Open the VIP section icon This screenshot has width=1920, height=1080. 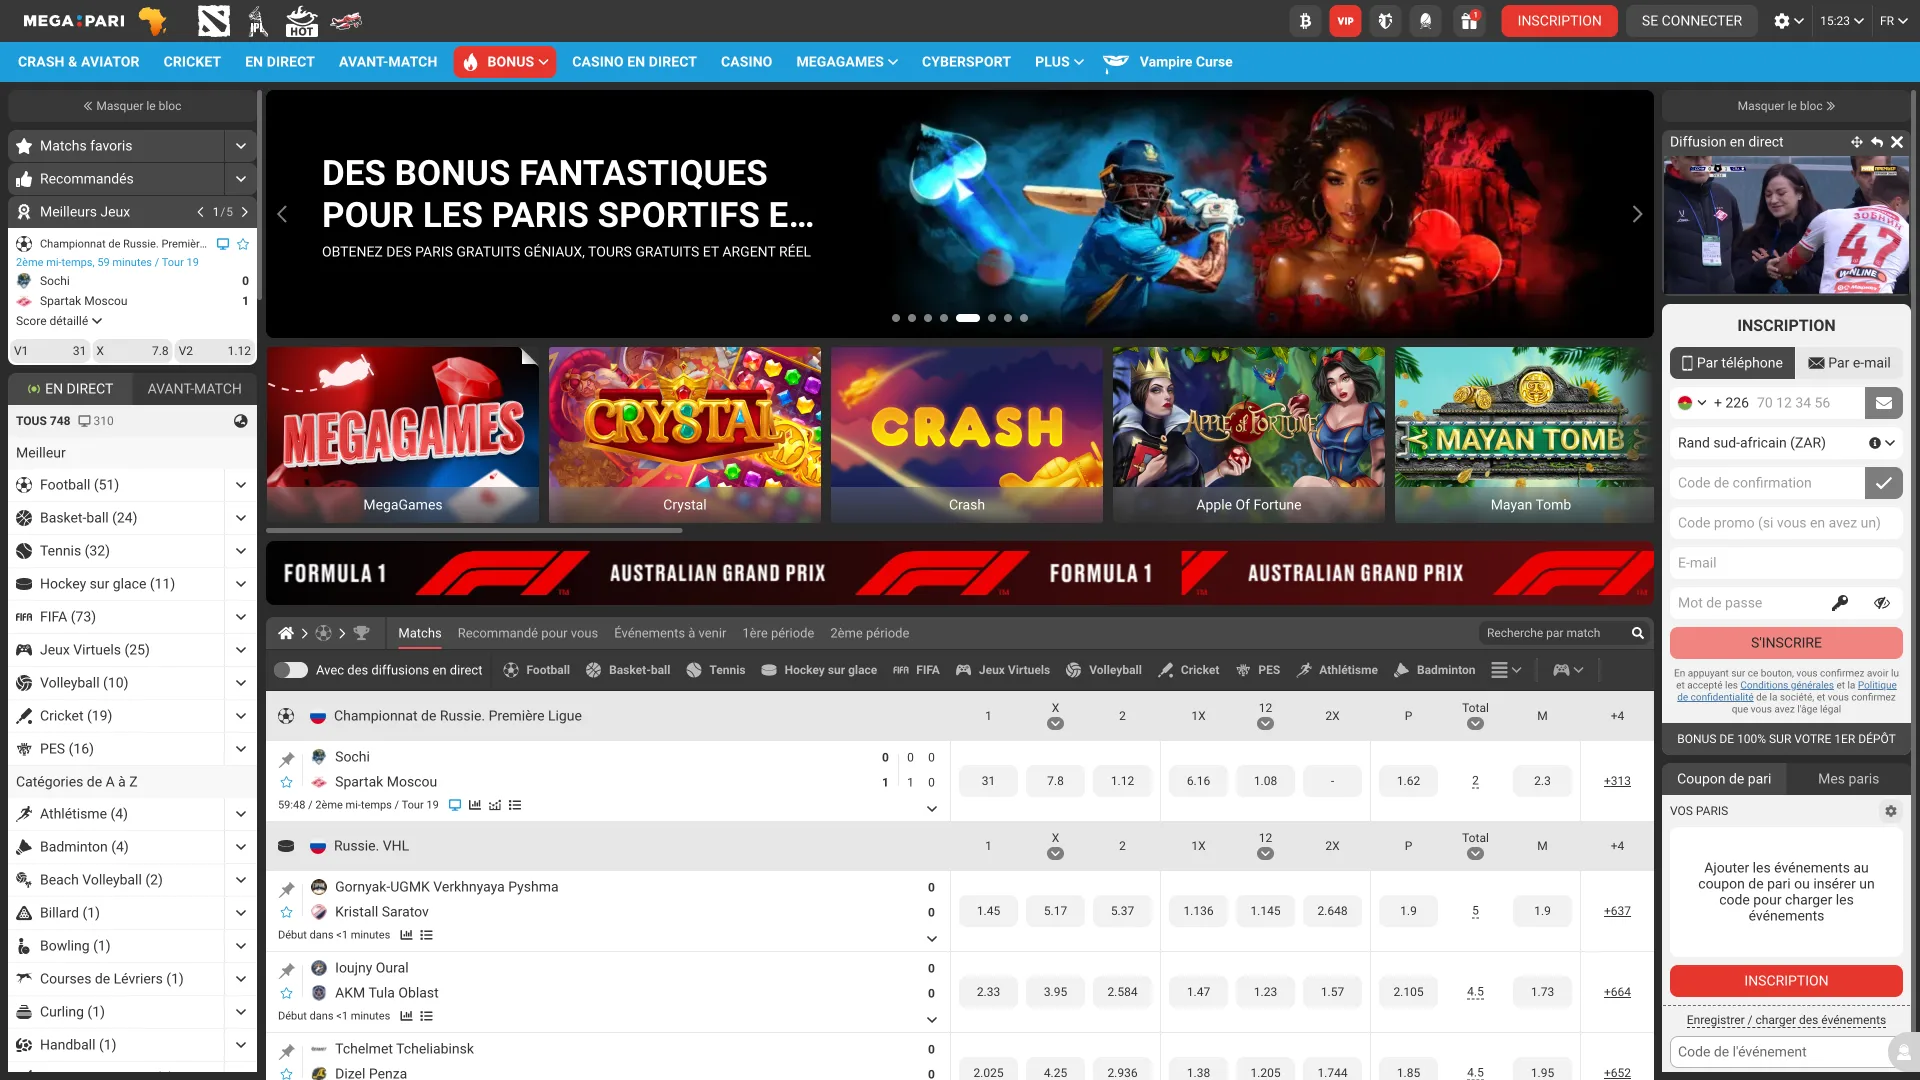pyautogui.click(x=1345, y=20)
